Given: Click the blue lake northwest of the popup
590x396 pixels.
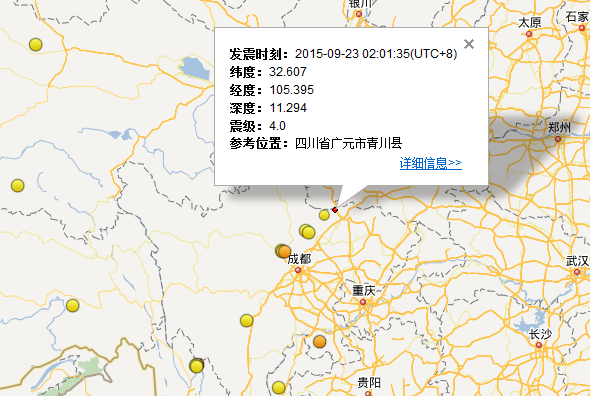Looking at the screenshot, I should click(x=195, y=68).
